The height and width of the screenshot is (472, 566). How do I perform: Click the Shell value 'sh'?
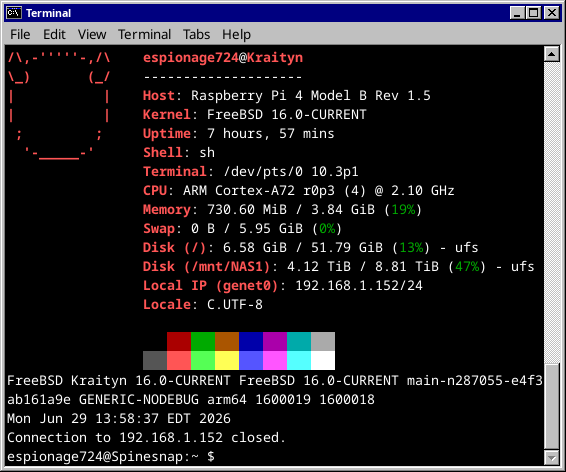[x=207, y=153]
